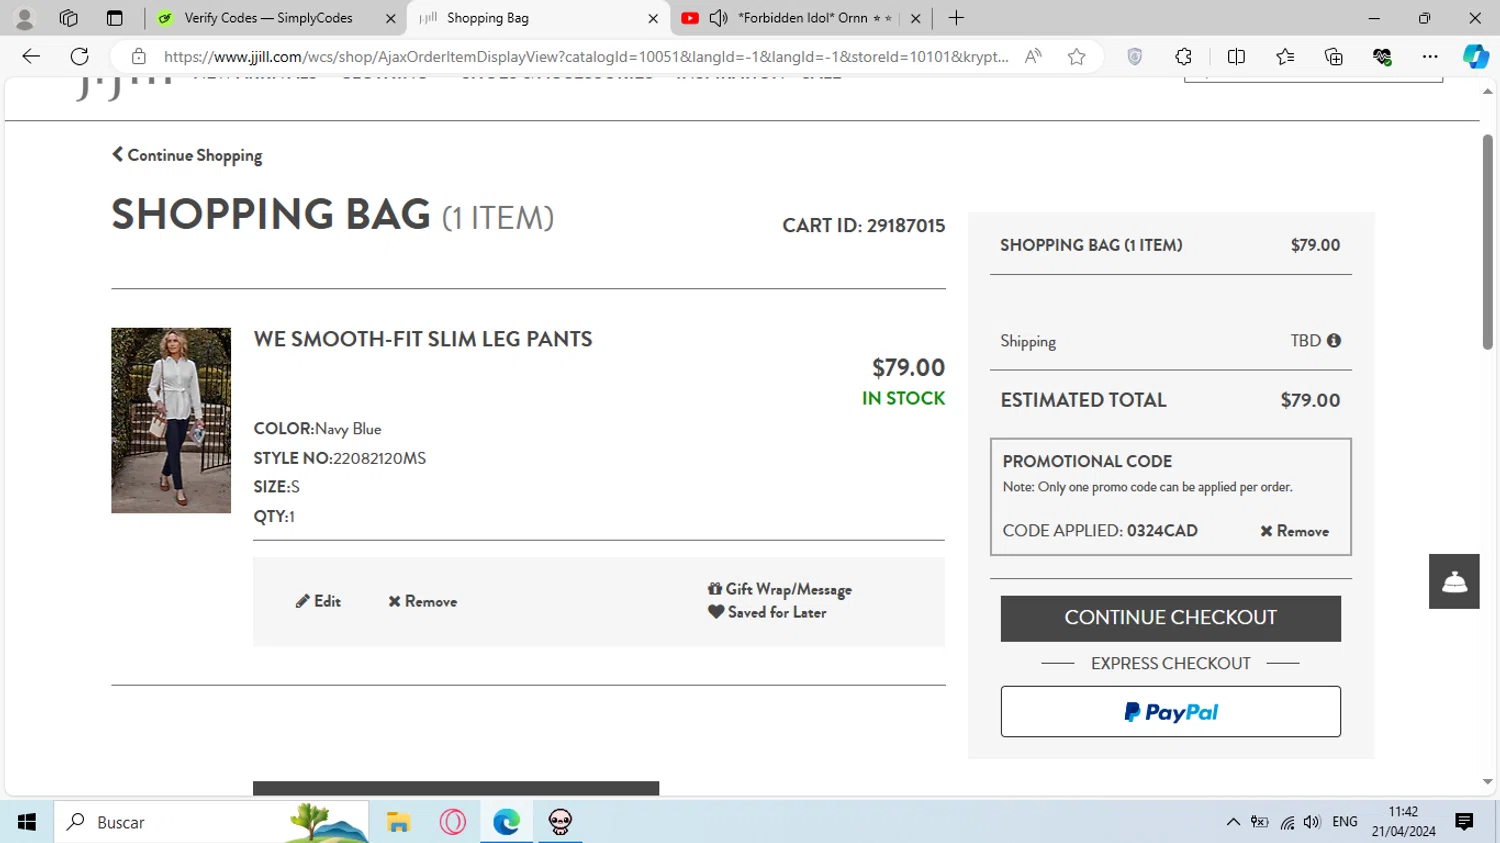Screen dimensions: 1500x843
Task: Save the item for later
Action: pos(767,612)
